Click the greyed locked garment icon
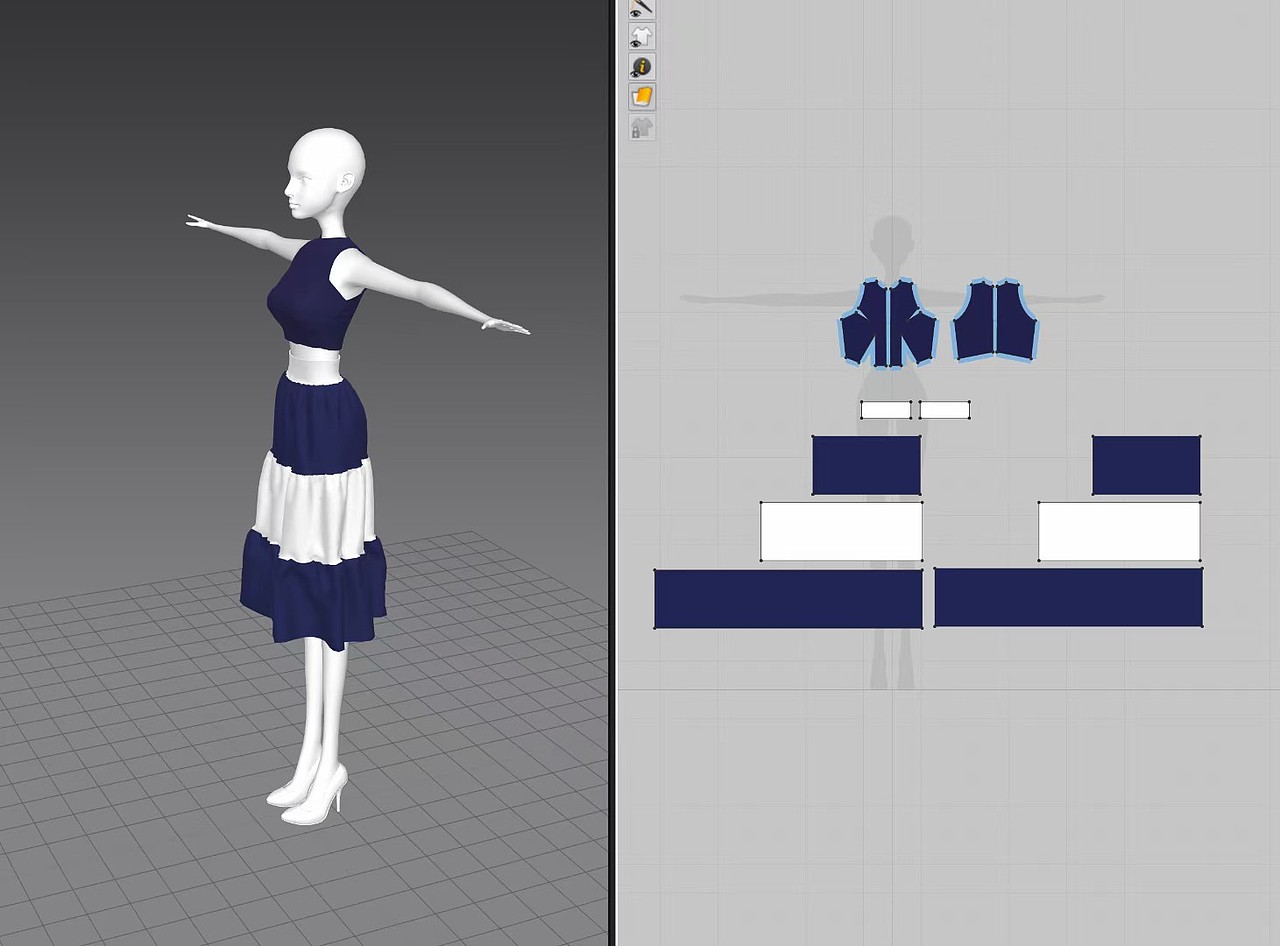 [x=641, y=127]
